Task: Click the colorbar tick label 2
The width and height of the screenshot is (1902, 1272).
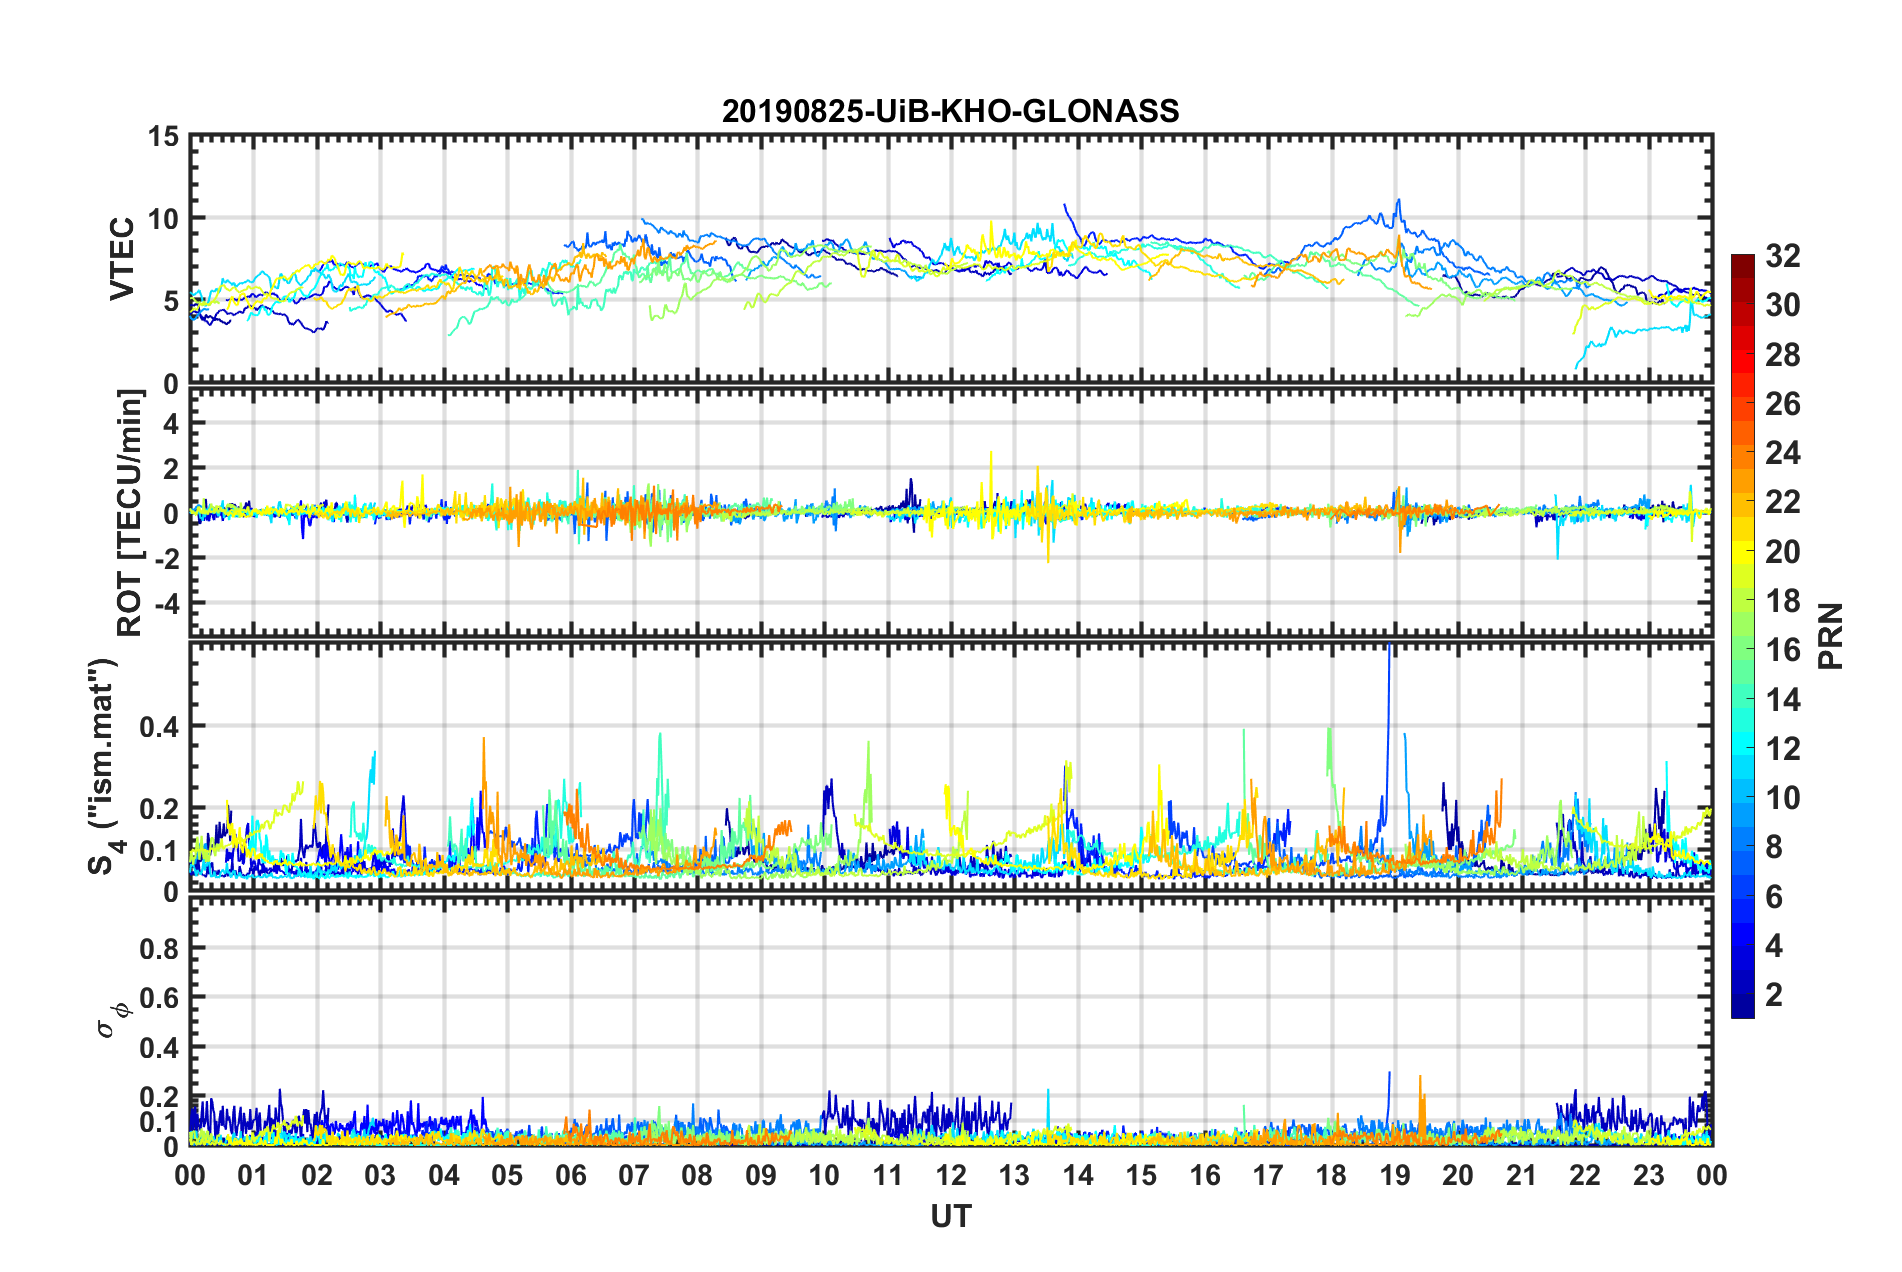Action: click(1774, 995)
